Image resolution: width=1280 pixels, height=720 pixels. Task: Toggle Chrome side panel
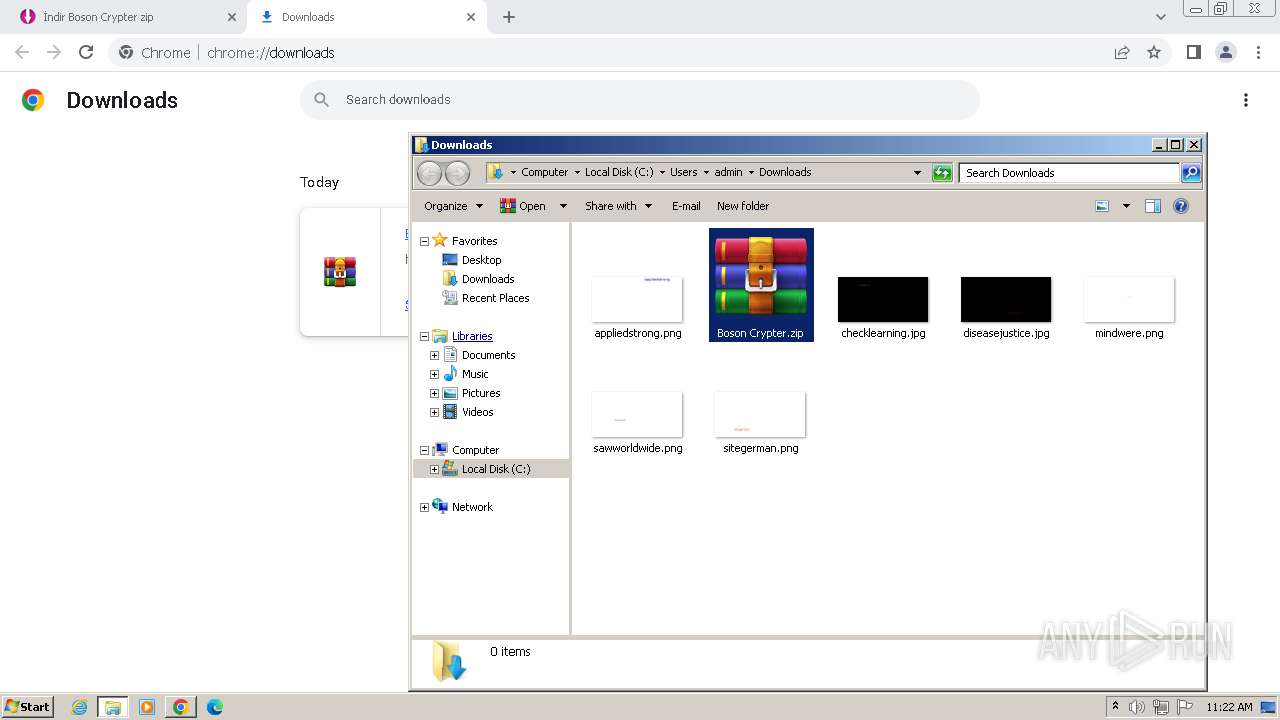tap(1193, 52)
